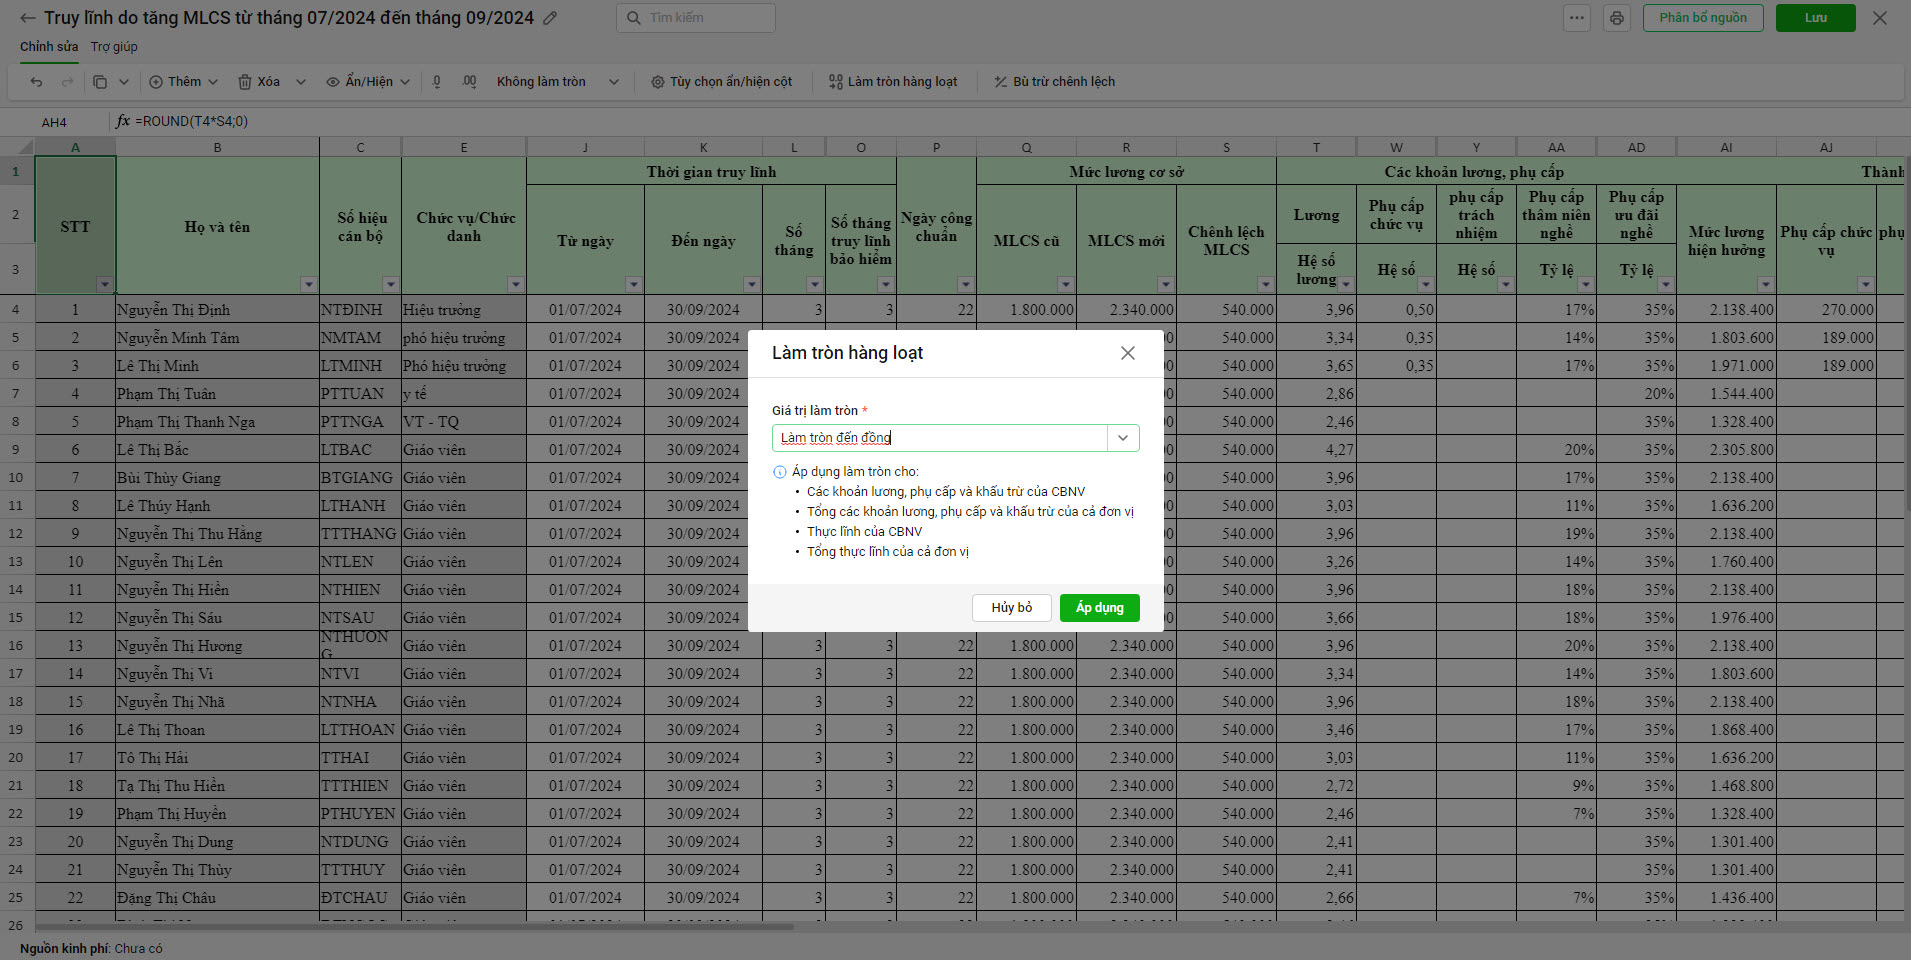This screenshot has width=1911, height=960.
Task: Open the three-dot more options menu
Action: [1577, 18]
